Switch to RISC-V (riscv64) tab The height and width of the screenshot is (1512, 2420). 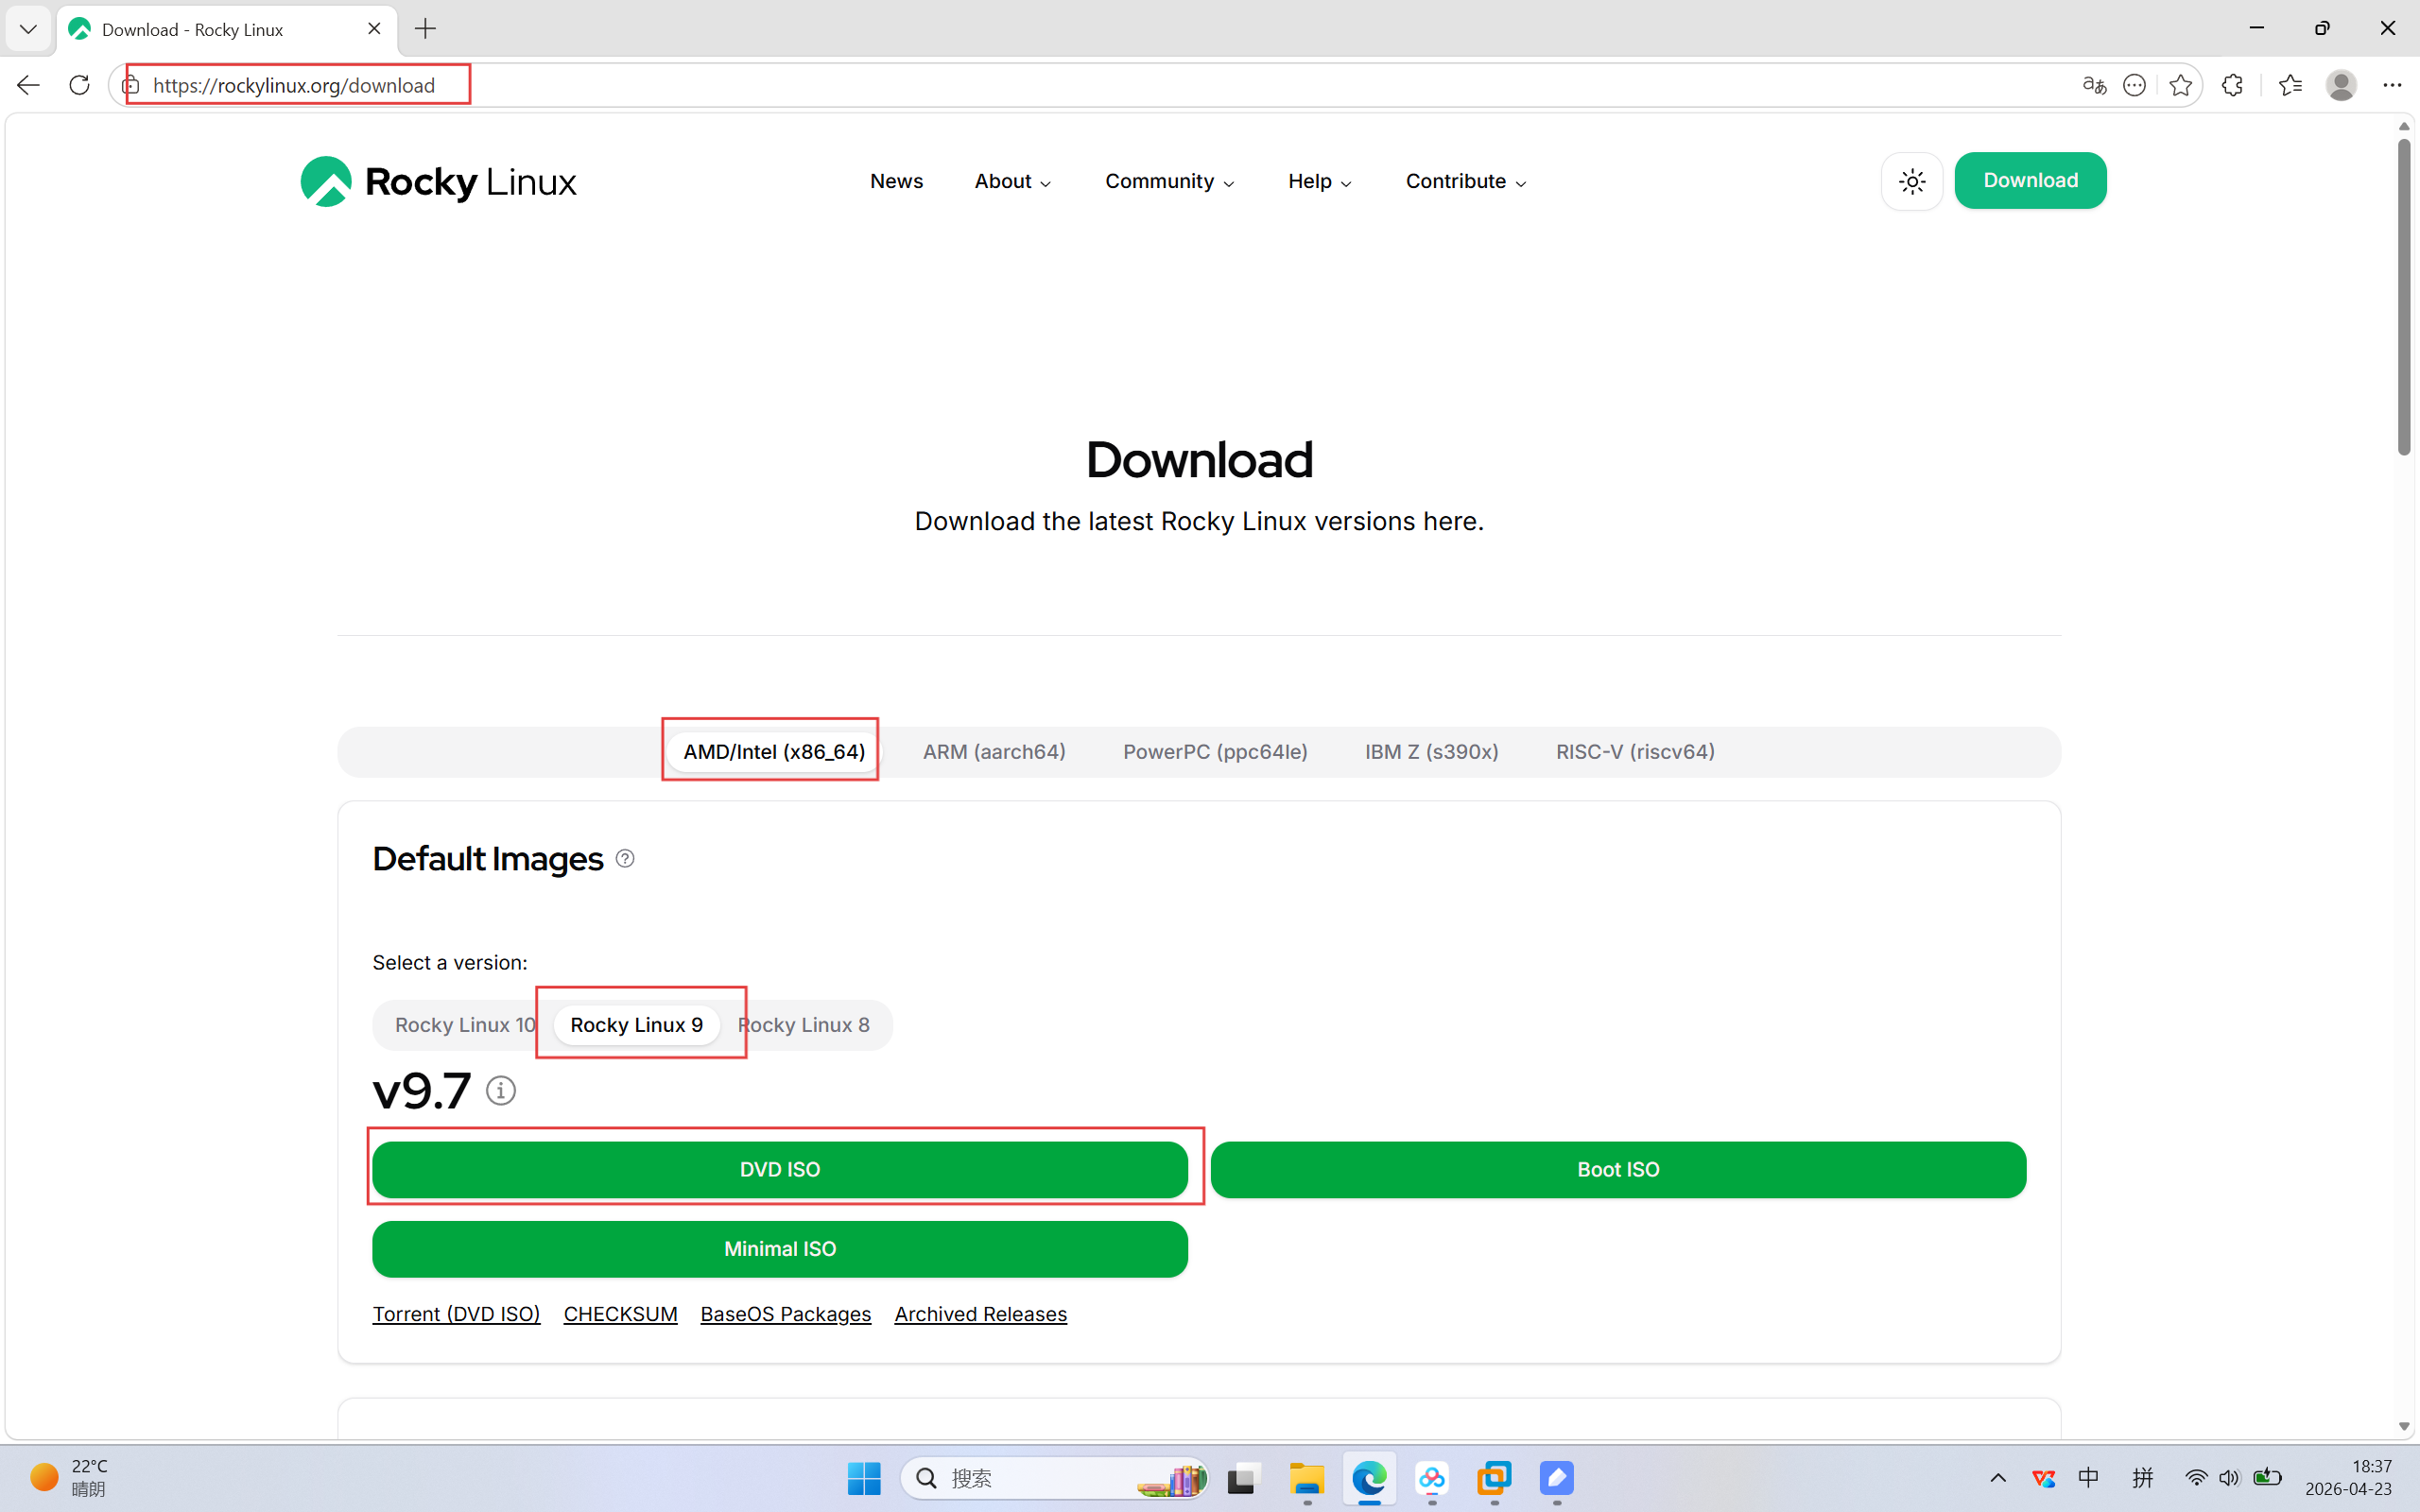1634,752
